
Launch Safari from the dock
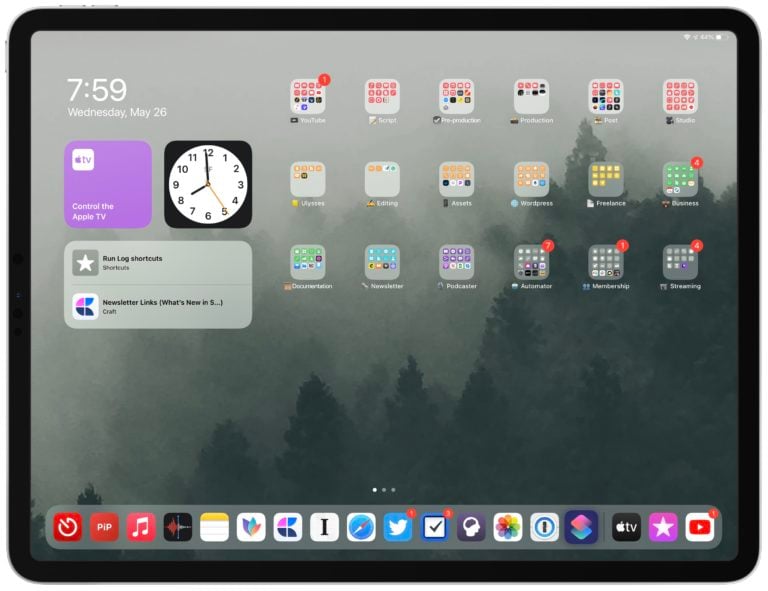[x=361, y=527]
